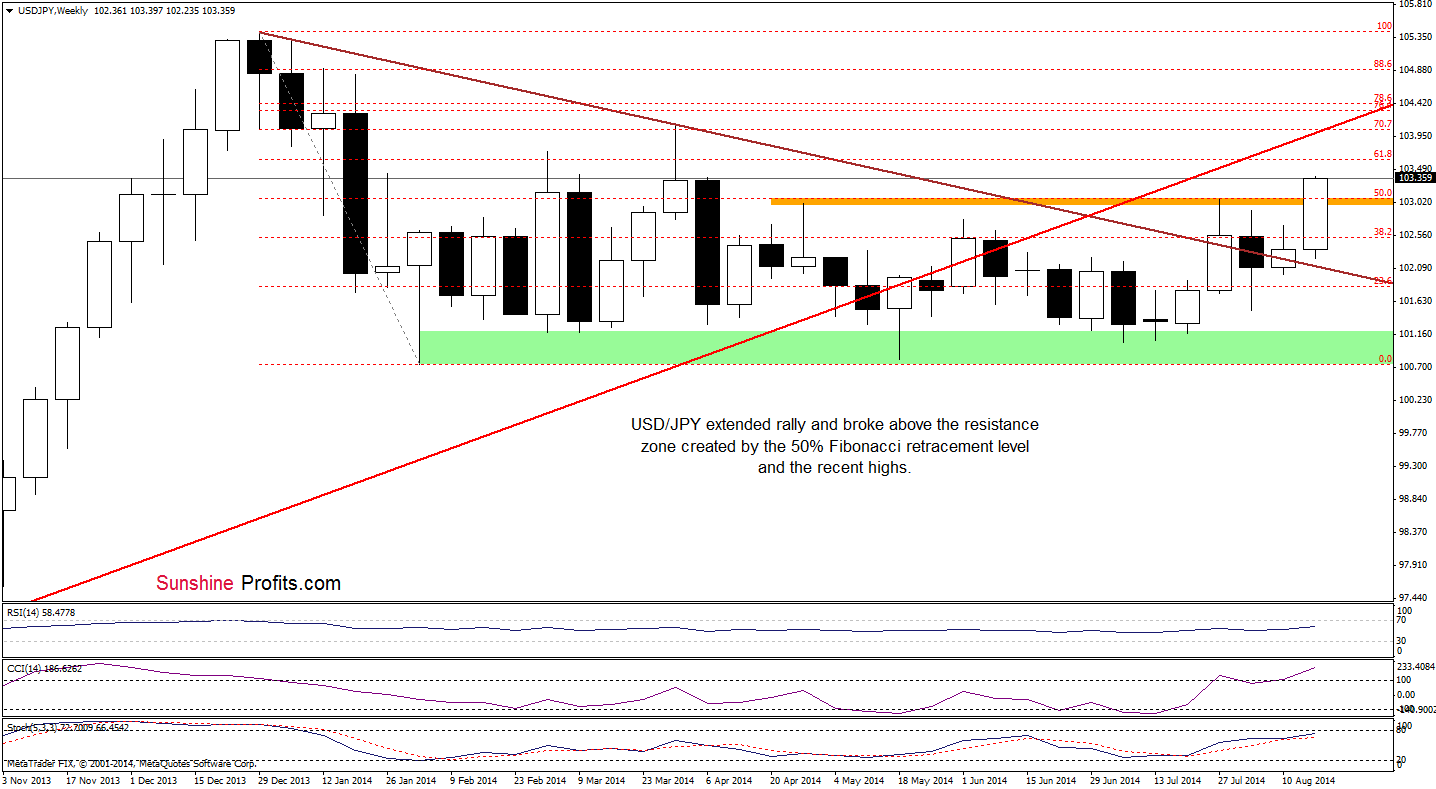The width and height of the screenshot is (1436, 789).
Task: Click date label 9 Mar 2014
Action: (604, 780)
